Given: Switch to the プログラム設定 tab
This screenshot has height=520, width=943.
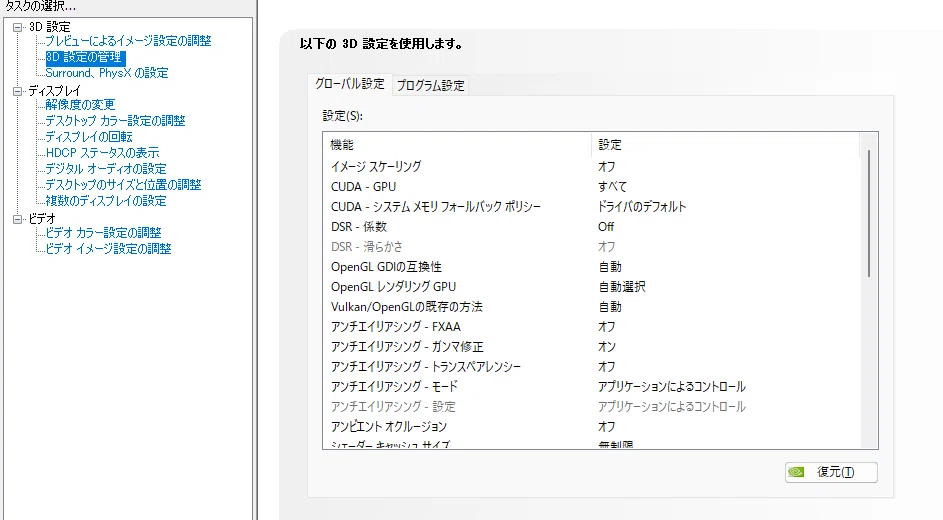Looking at the screenshot, I should coord(431,85).
